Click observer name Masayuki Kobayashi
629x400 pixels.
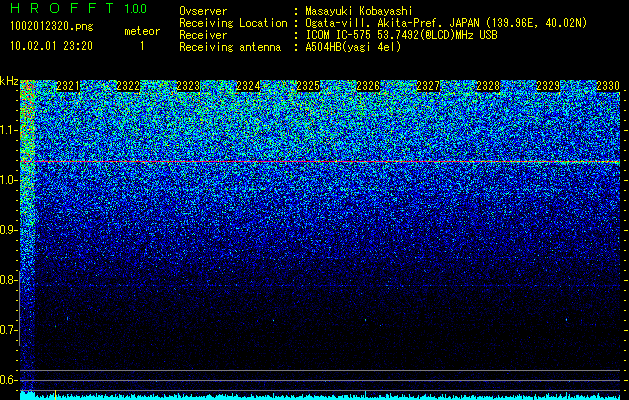(359, 11)
